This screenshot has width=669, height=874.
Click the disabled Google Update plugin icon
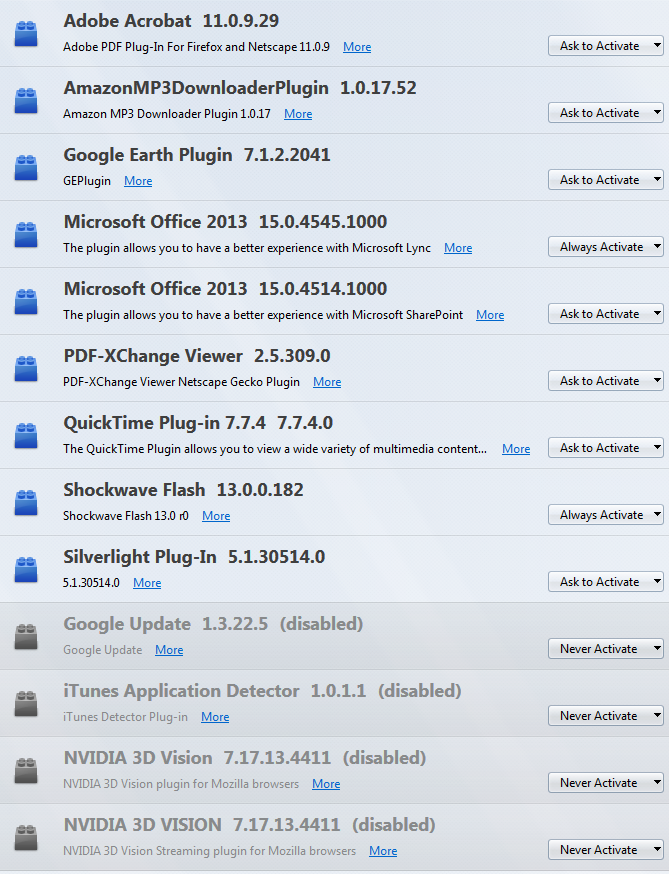pos(25,637)
